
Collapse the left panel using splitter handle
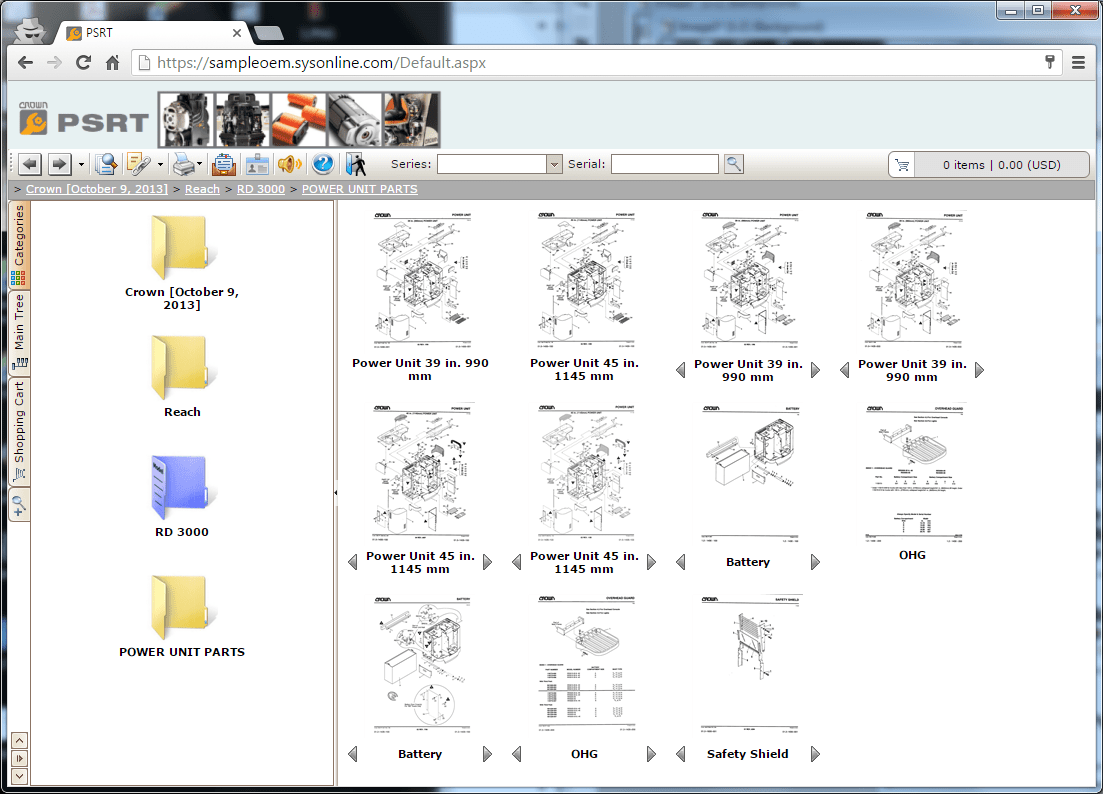[336, 493]
